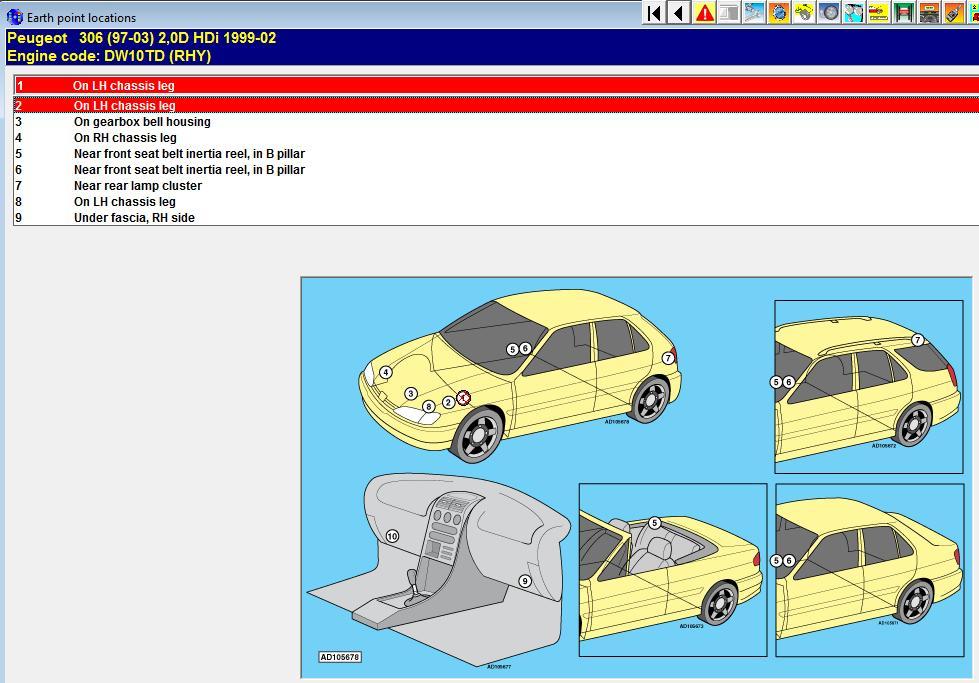Click the crossed wrenches toolbar icon
Viewport: 979px width, 683px height.
[x=754, y=13]
